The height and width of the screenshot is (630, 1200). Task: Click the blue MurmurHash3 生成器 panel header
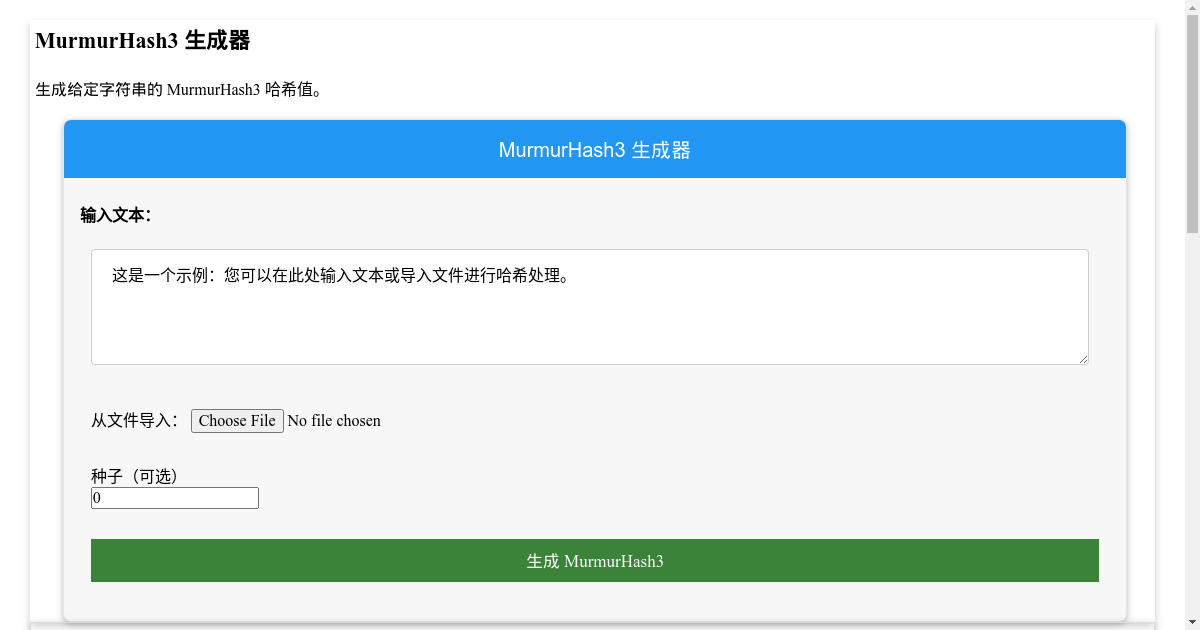click(x=594, y=149)
